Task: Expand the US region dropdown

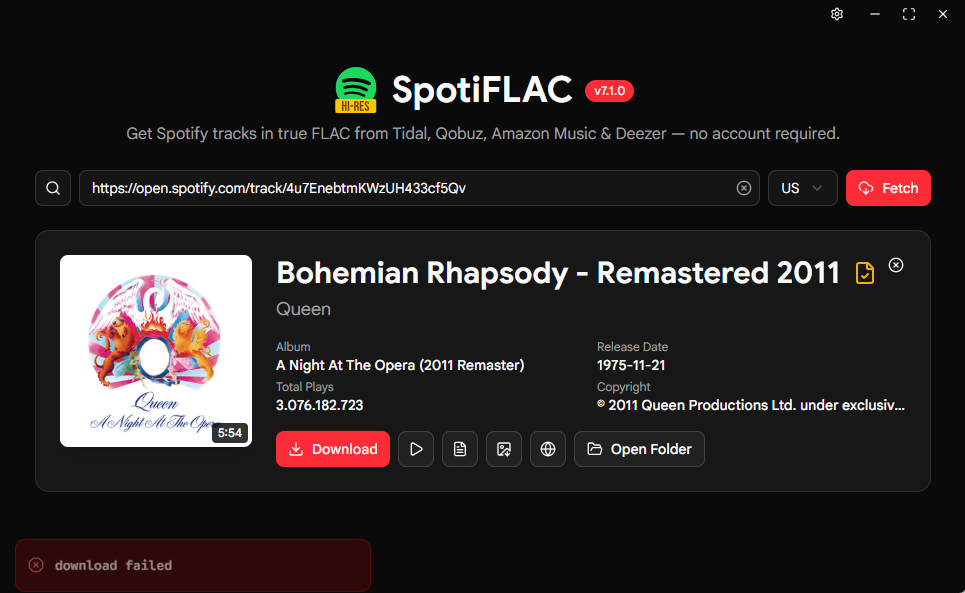Action: click(803, 188)
